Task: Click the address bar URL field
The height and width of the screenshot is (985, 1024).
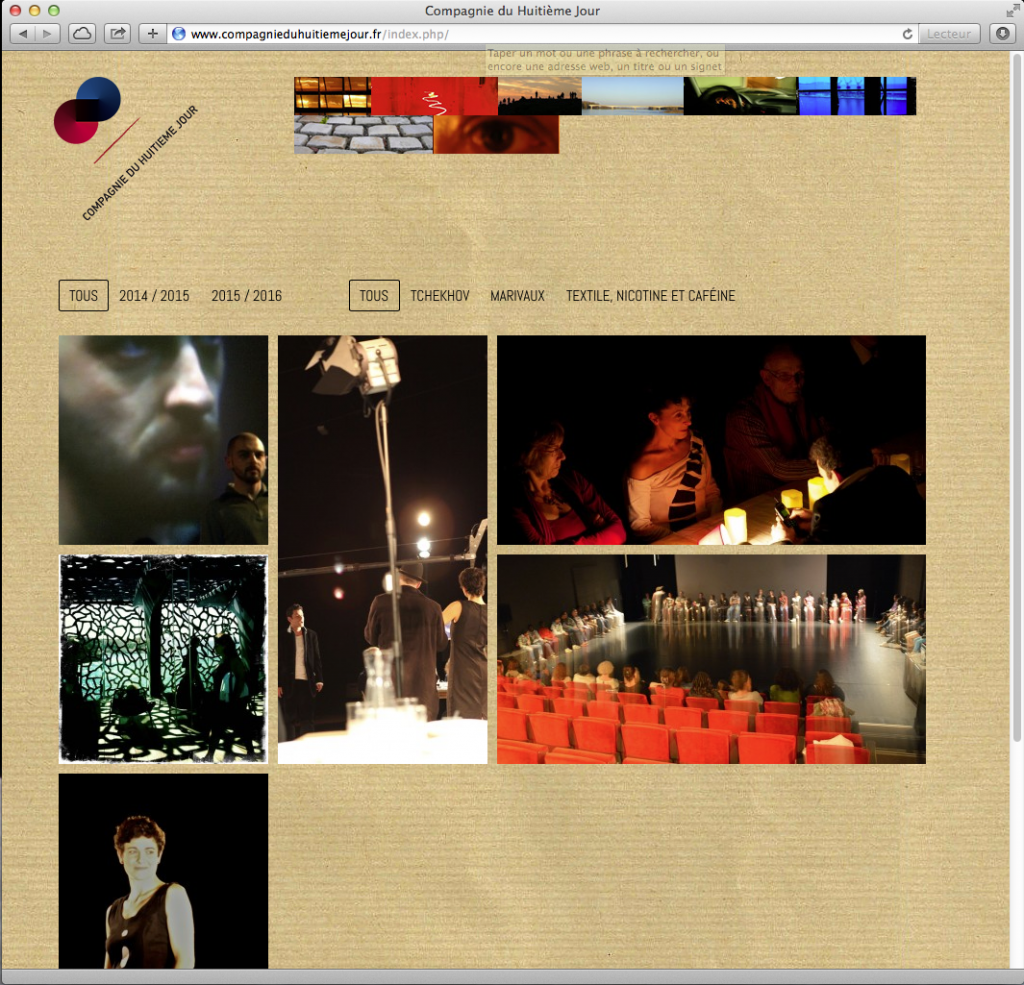Action: pos(540,34)
